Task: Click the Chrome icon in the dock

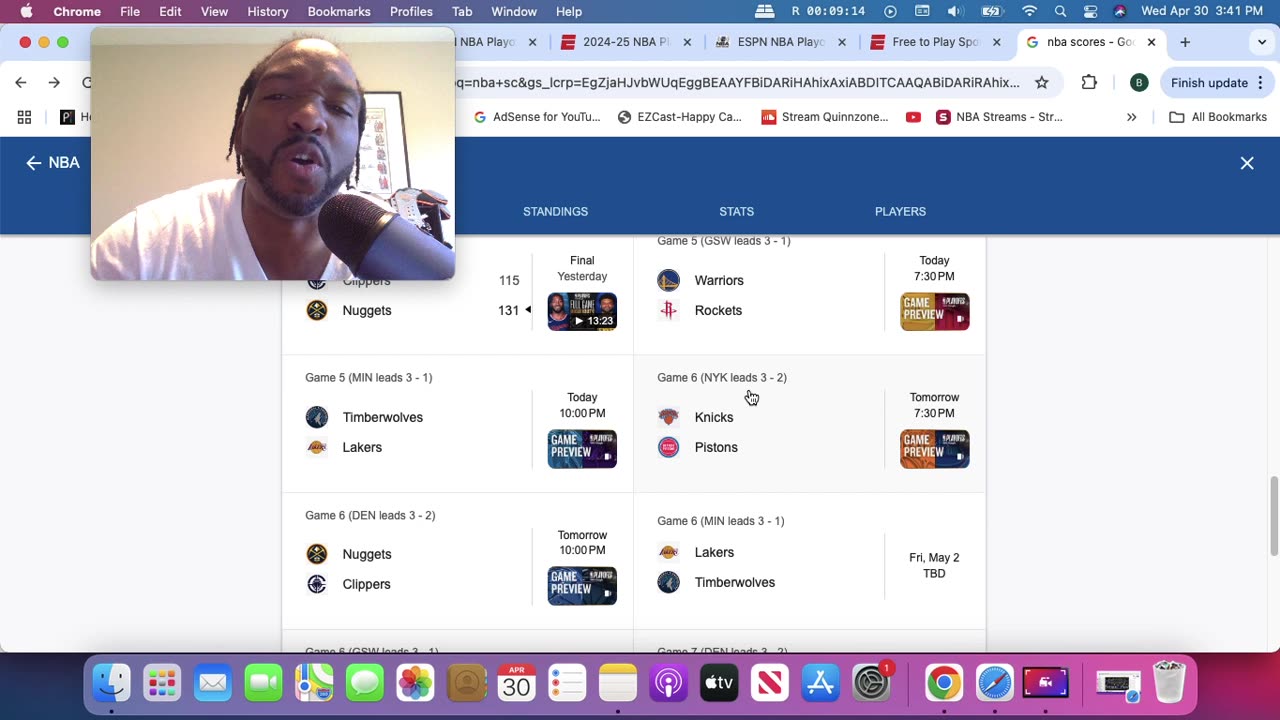Action: [943, 683]
